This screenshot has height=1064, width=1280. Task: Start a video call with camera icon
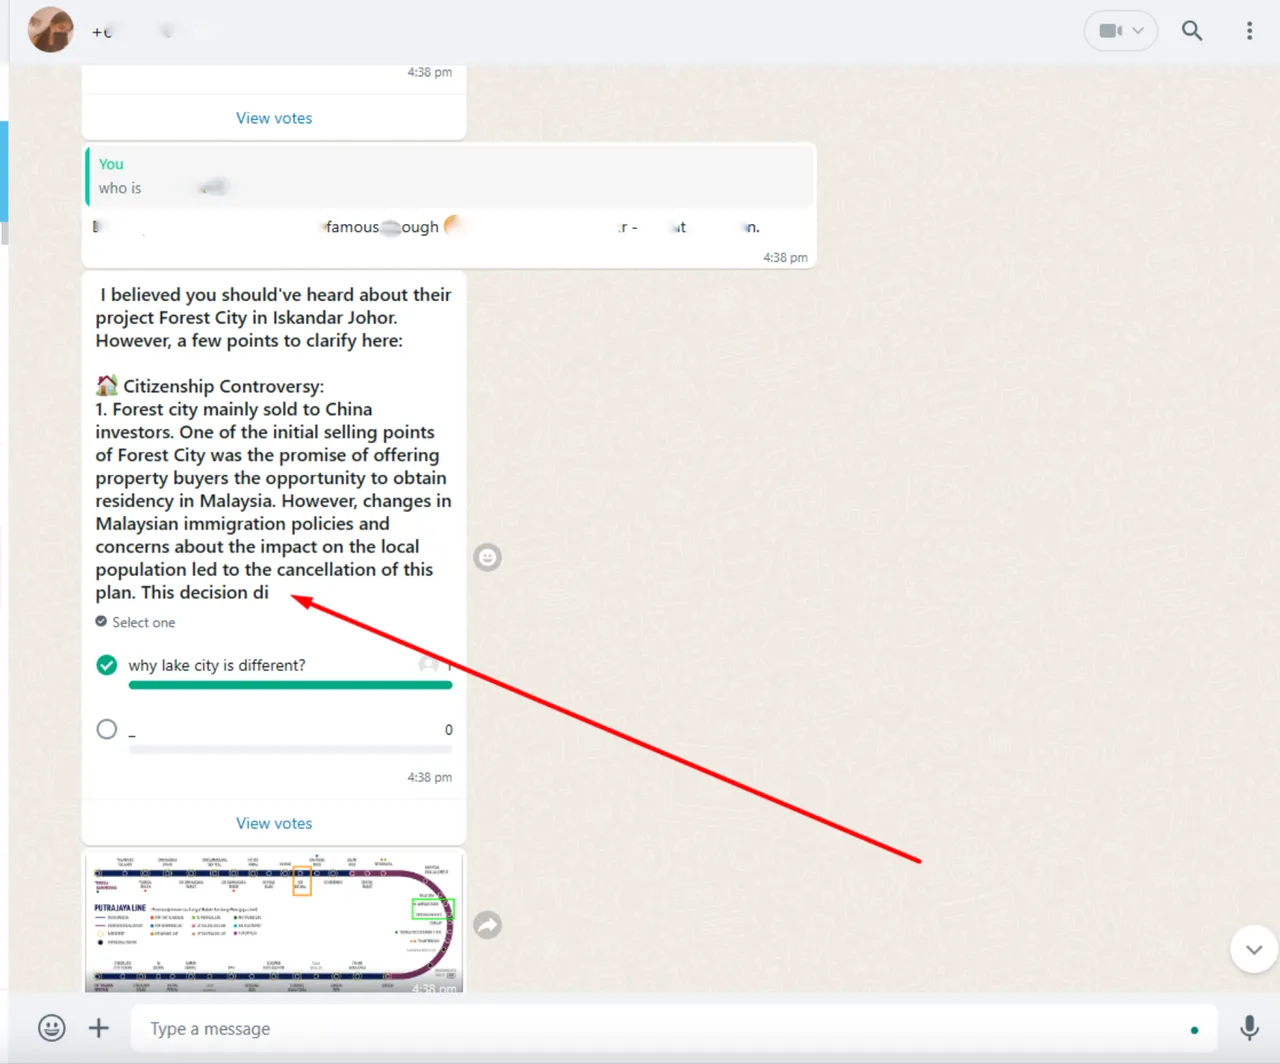click(1109, 31)
